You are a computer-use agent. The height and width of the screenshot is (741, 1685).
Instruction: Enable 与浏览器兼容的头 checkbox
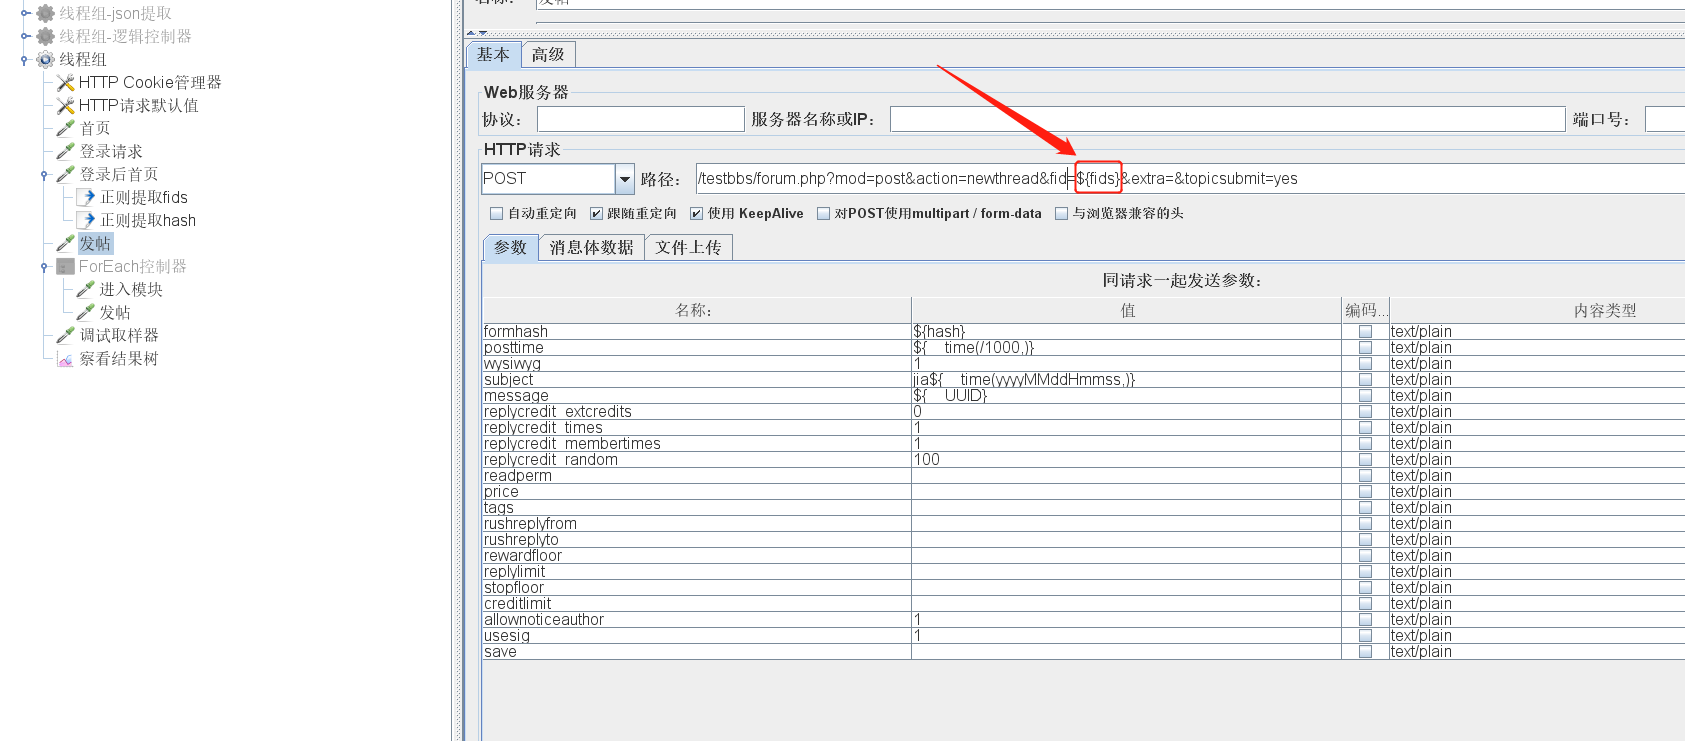click(x=1061, y=213)
